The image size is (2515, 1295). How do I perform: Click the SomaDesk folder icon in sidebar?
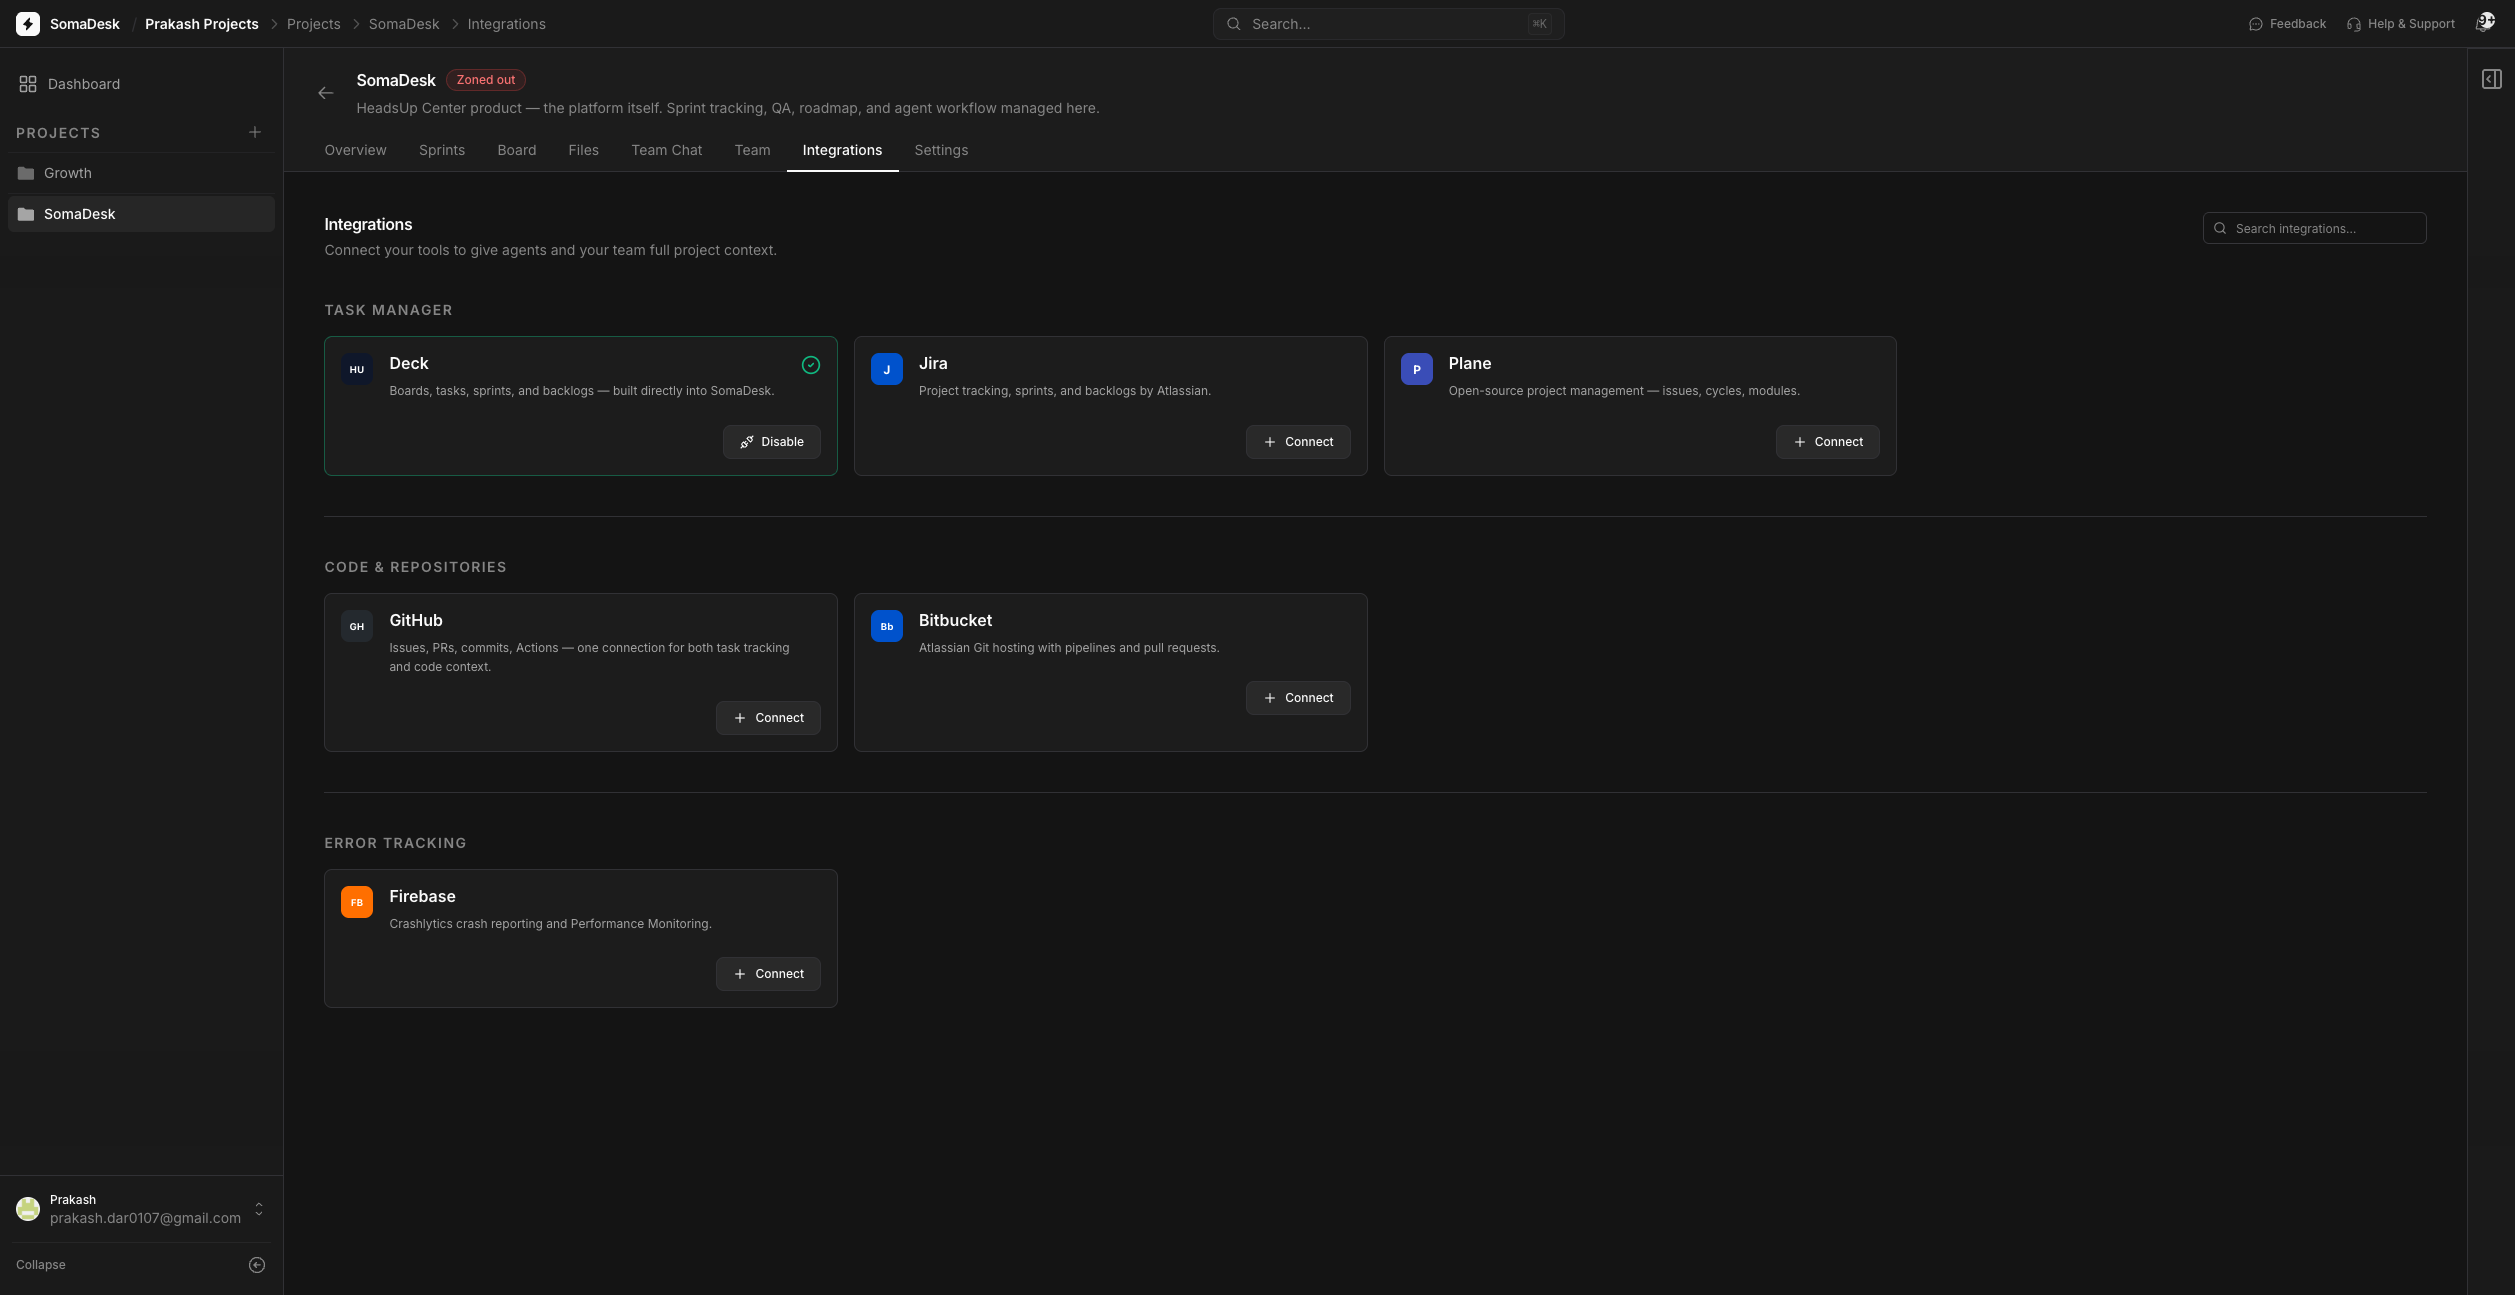pyautogui.click(x=26, y=214)
